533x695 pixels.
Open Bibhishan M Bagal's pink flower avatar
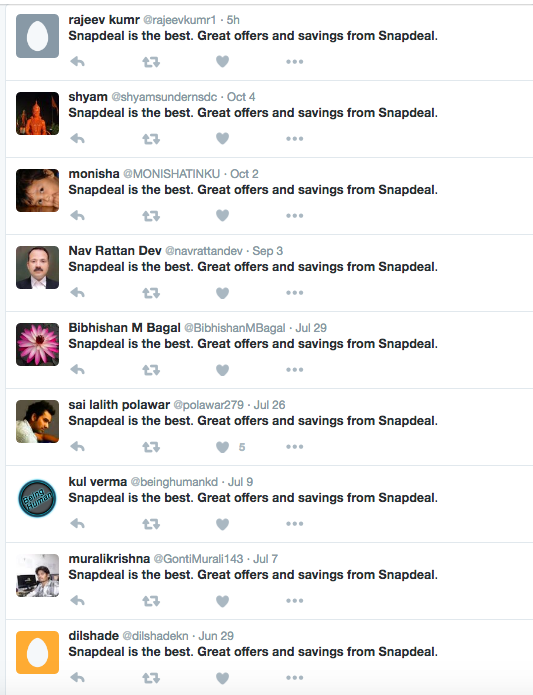[x=37, y=344]
